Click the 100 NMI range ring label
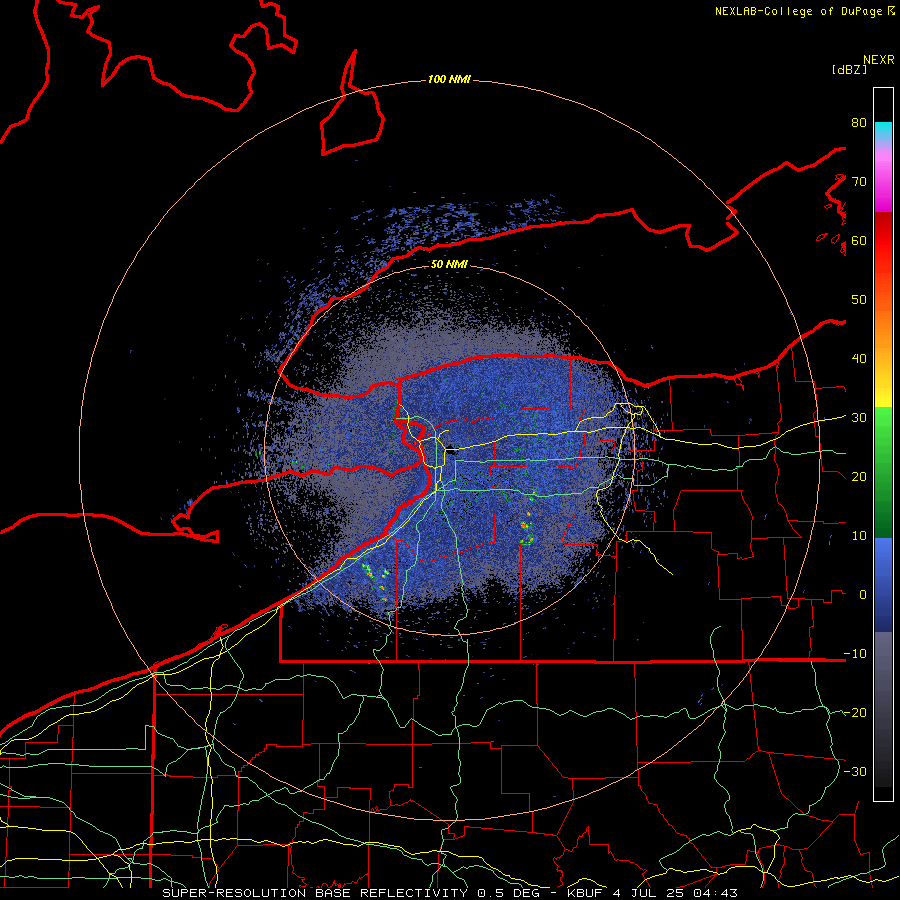This screenshot has width=900, height=900. [449, 79]
